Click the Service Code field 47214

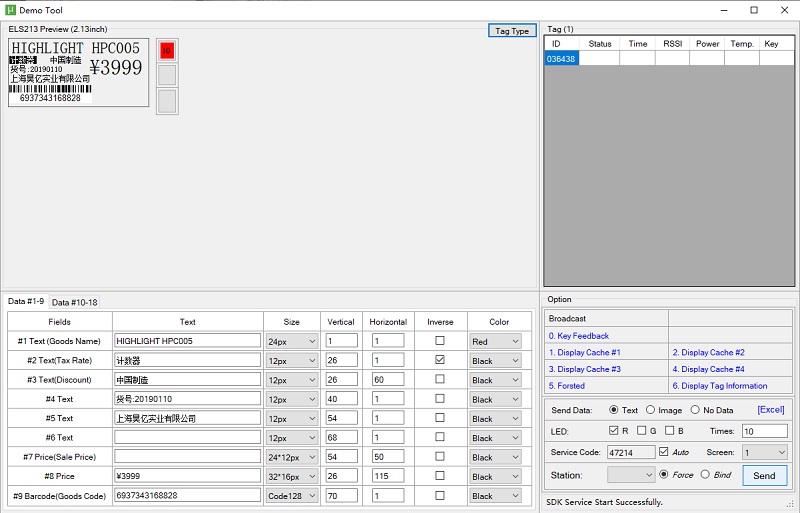(x=631, y=452)
